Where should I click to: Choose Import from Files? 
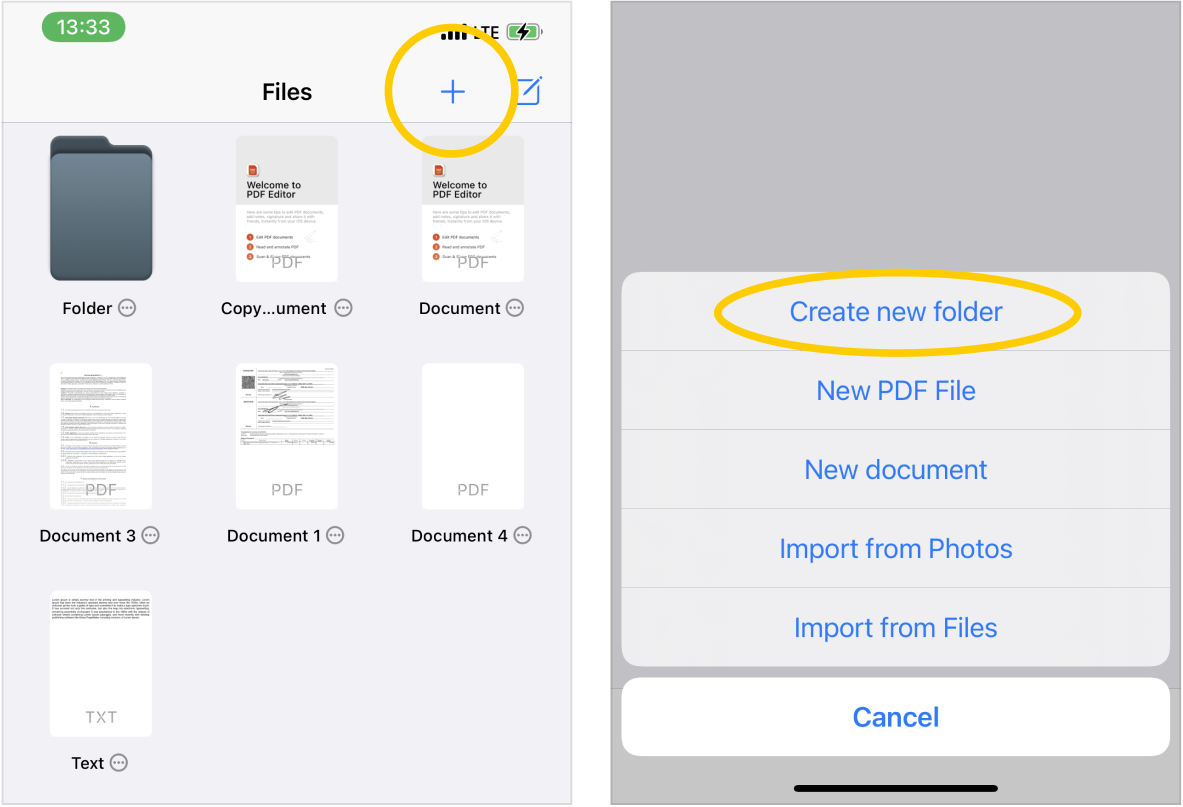[896, 627]
